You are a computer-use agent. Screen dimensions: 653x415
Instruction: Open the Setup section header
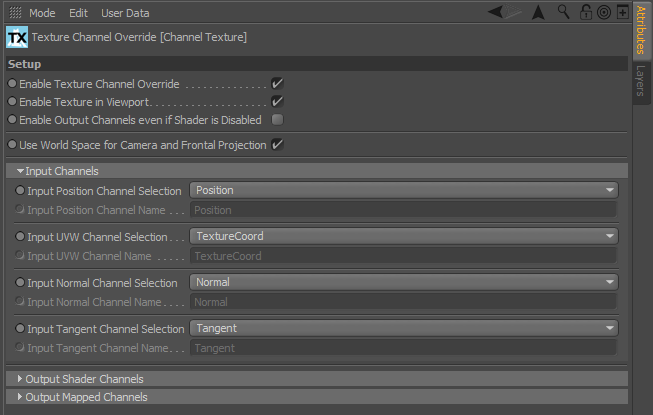coord(317,64)
